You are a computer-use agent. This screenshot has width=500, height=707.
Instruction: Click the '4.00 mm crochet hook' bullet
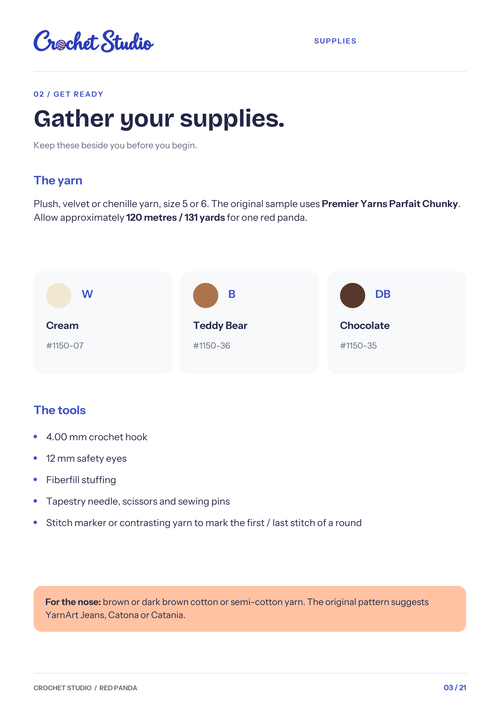click(x=96, y=437)
